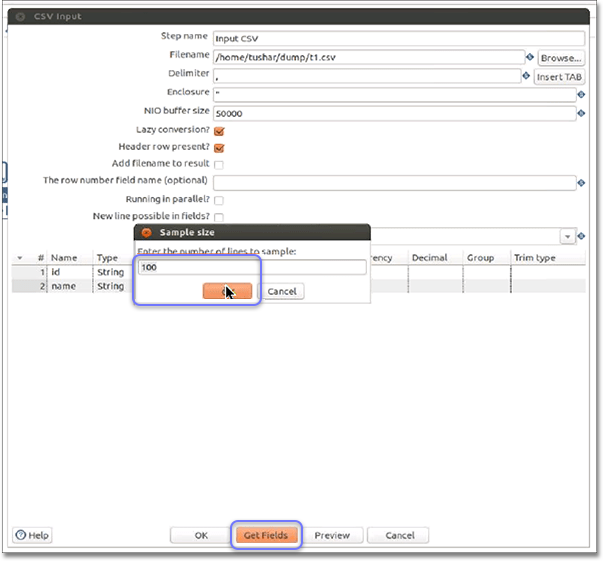Click the Browse... button
Screen dimensions: 603x561
pyautogui.click(x=561, y=58)
